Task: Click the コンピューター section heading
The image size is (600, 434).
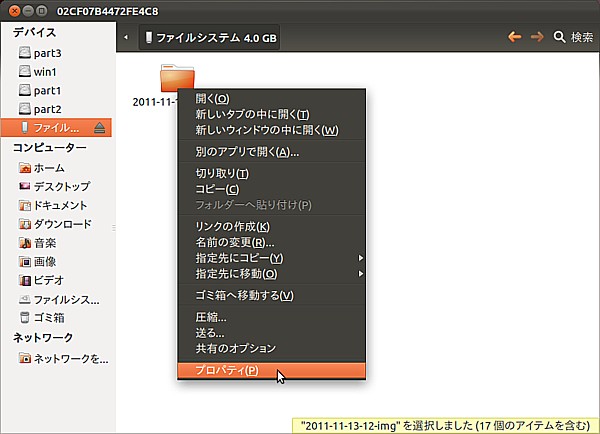Action: pos(50,147)
